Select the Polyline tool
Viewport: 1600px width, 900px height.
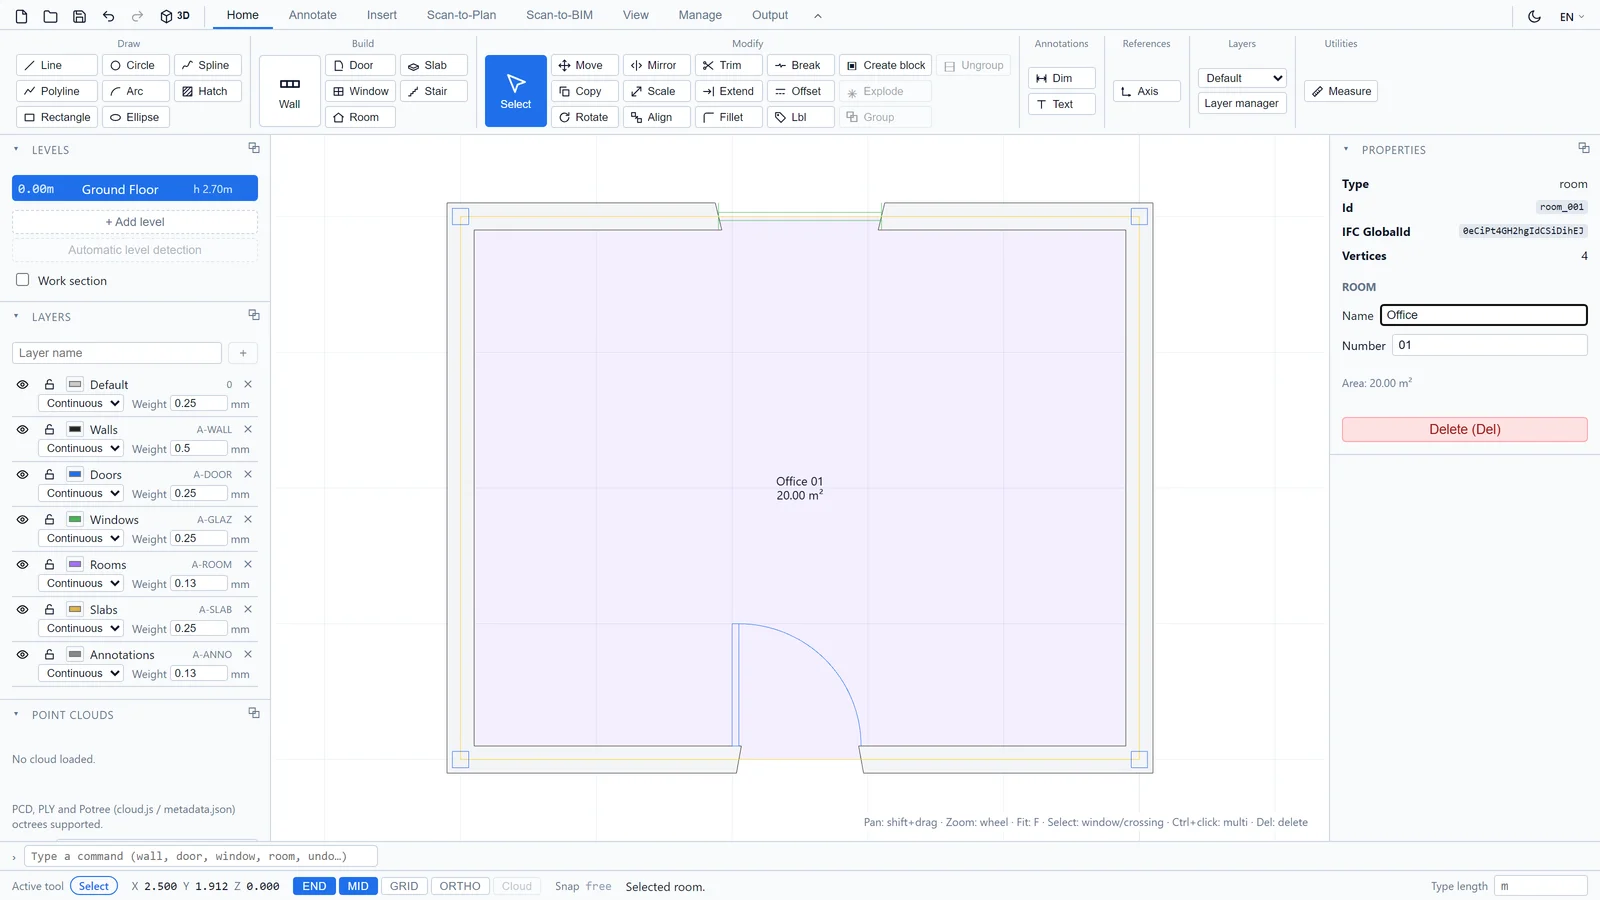coord(57,91)
